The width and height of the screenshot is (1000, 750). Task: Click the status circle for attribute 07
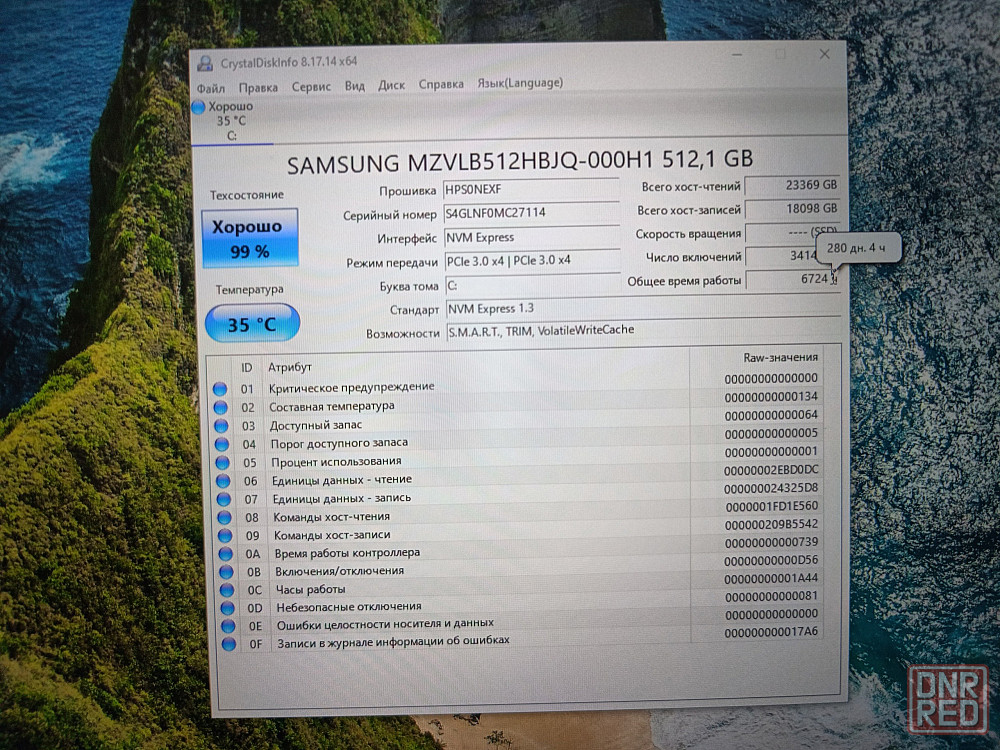tap(224, 499)
